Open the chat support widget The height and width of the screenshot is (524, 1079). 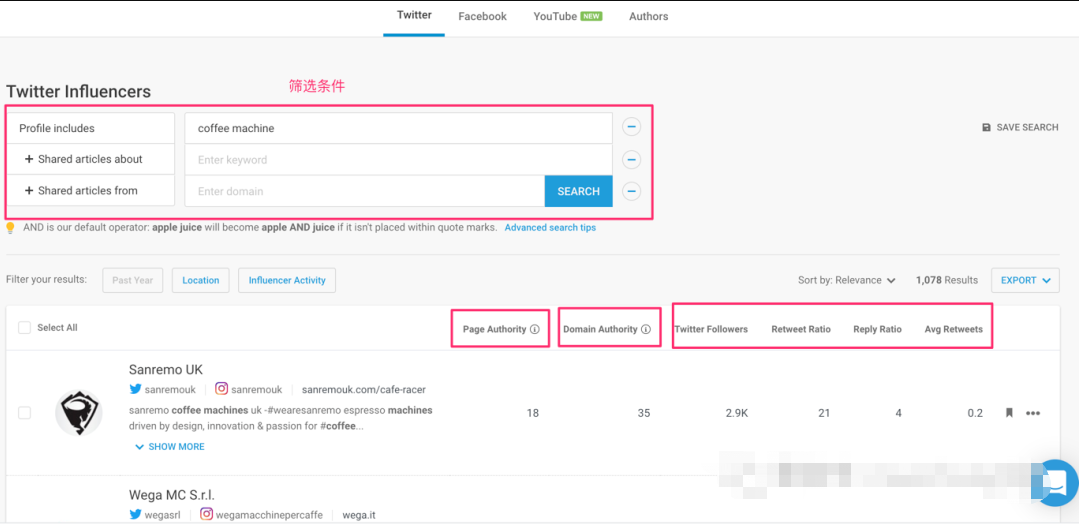point(1054,483)
